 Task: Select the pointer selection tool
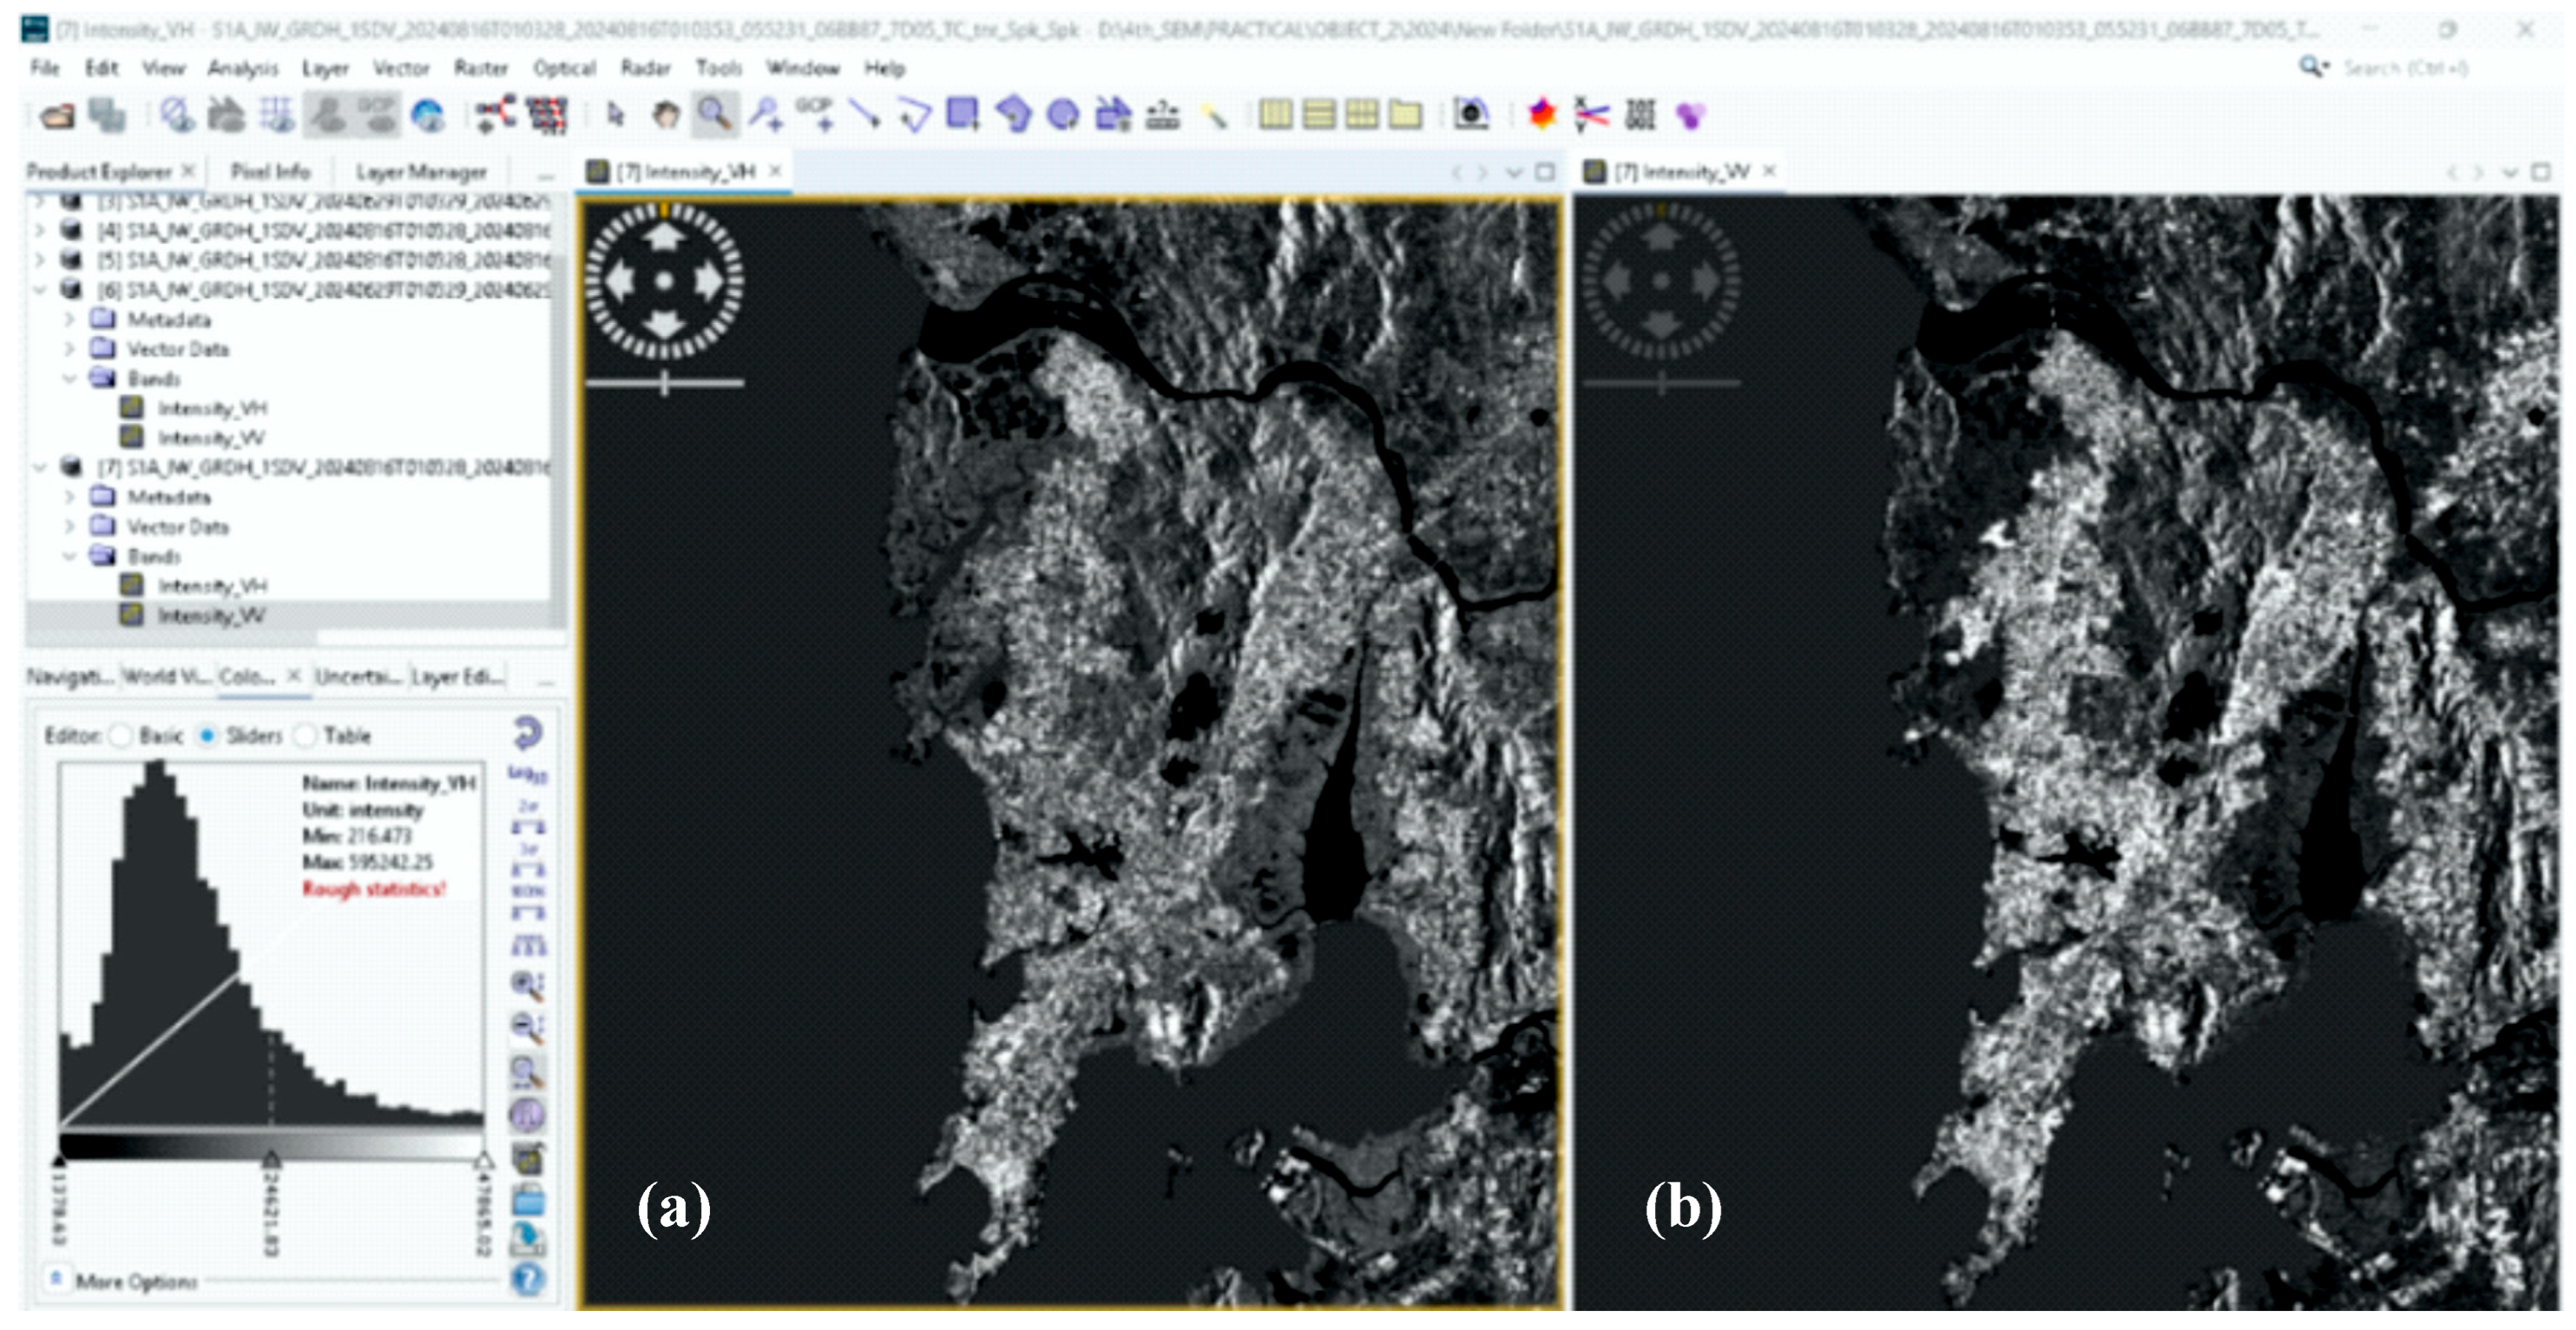pyautogui.click(x=616, y=115)
